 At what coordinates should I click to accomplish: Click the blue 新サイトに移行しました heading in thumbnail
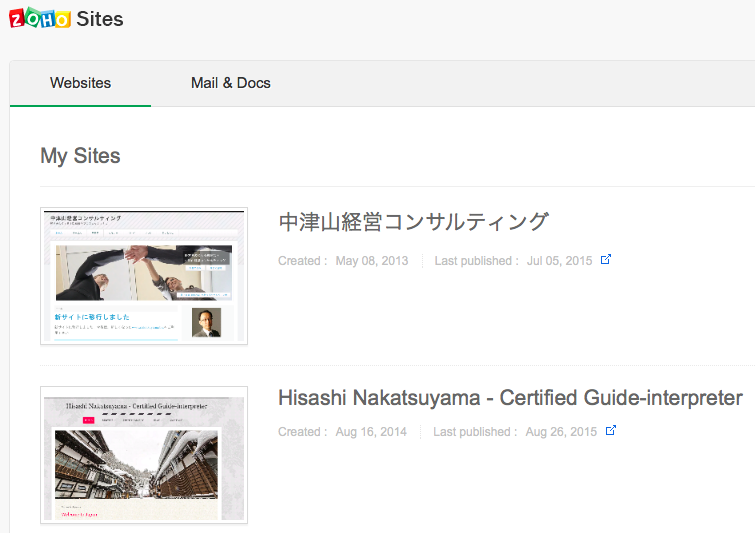pyautogui.click(x=93, y=317)
